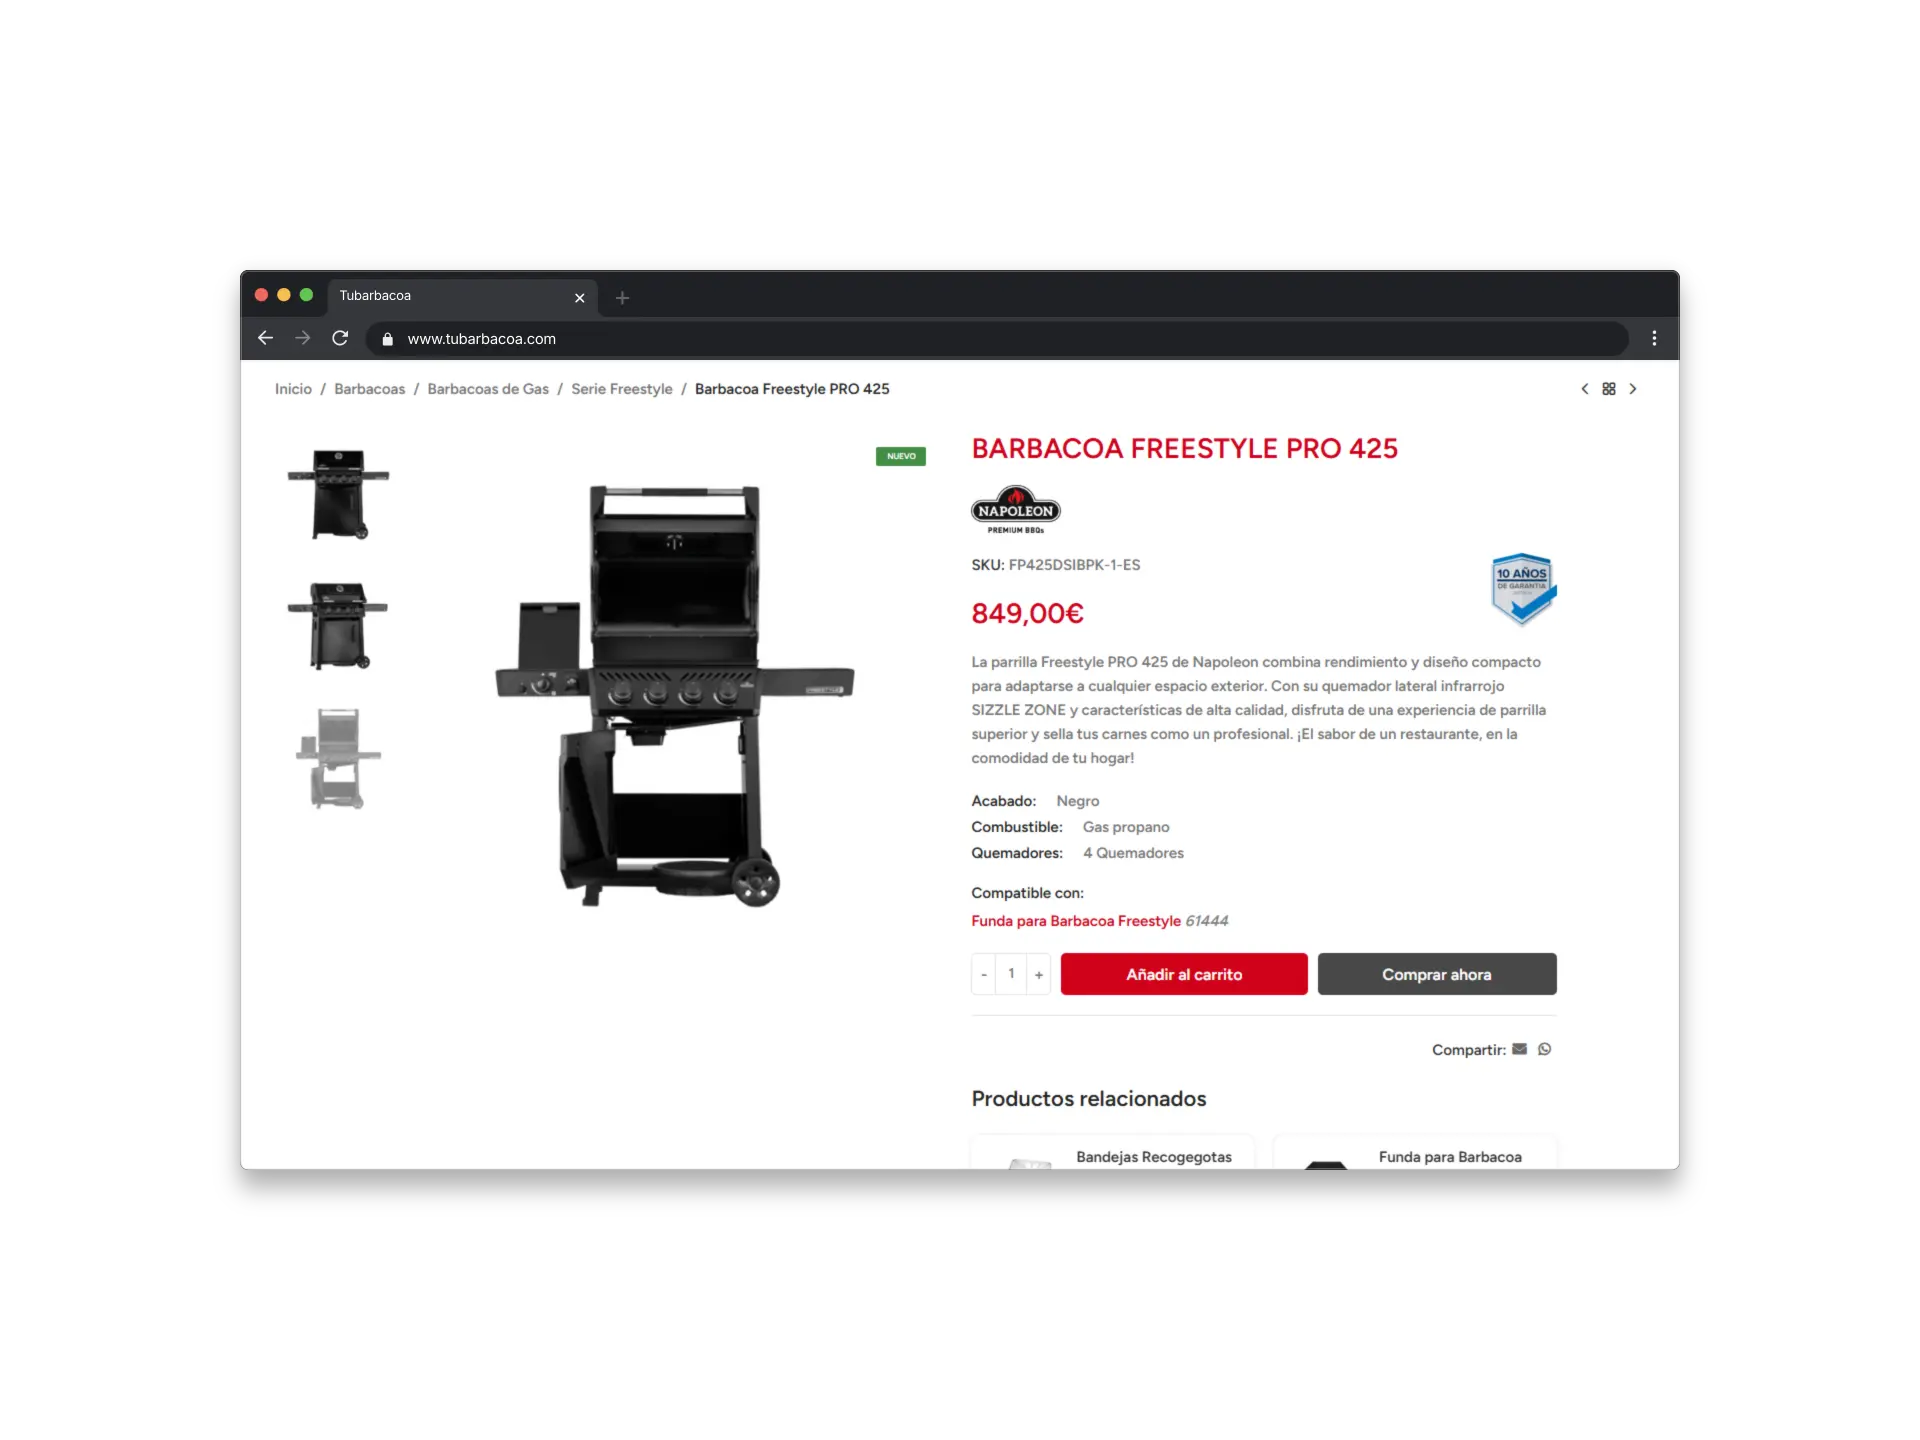This screenshot has width=1920, height=1440.
Task: Go to next product arrow
Action: [x=1633, y=389]
